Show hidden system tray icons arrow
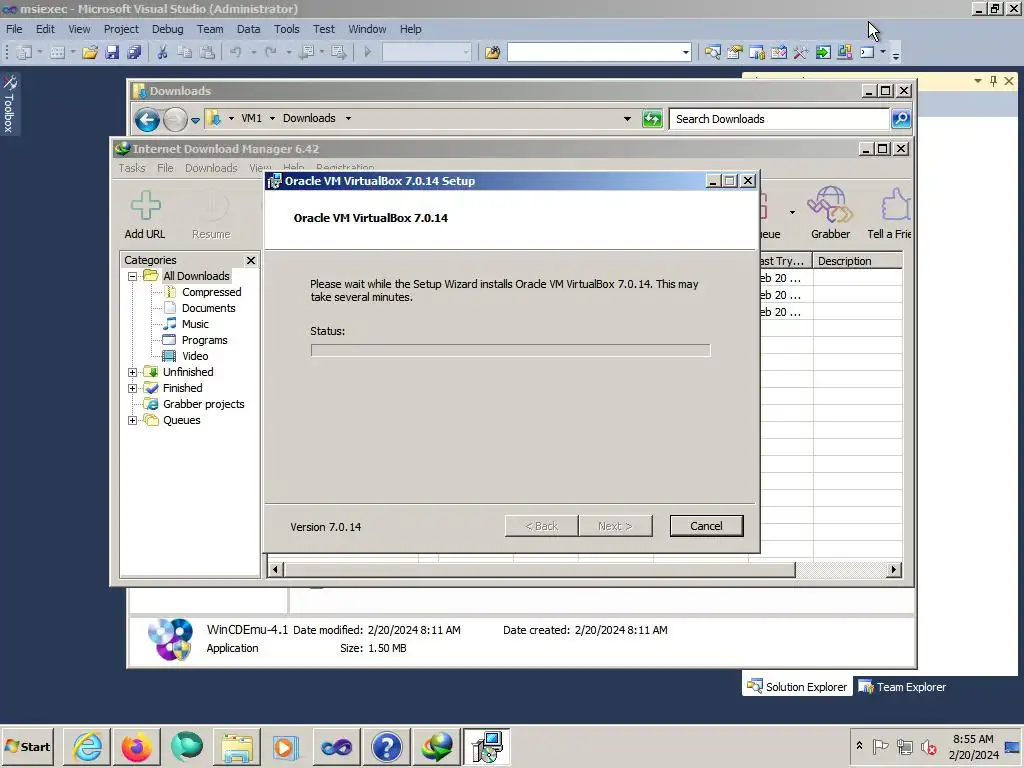 point(859,746)
